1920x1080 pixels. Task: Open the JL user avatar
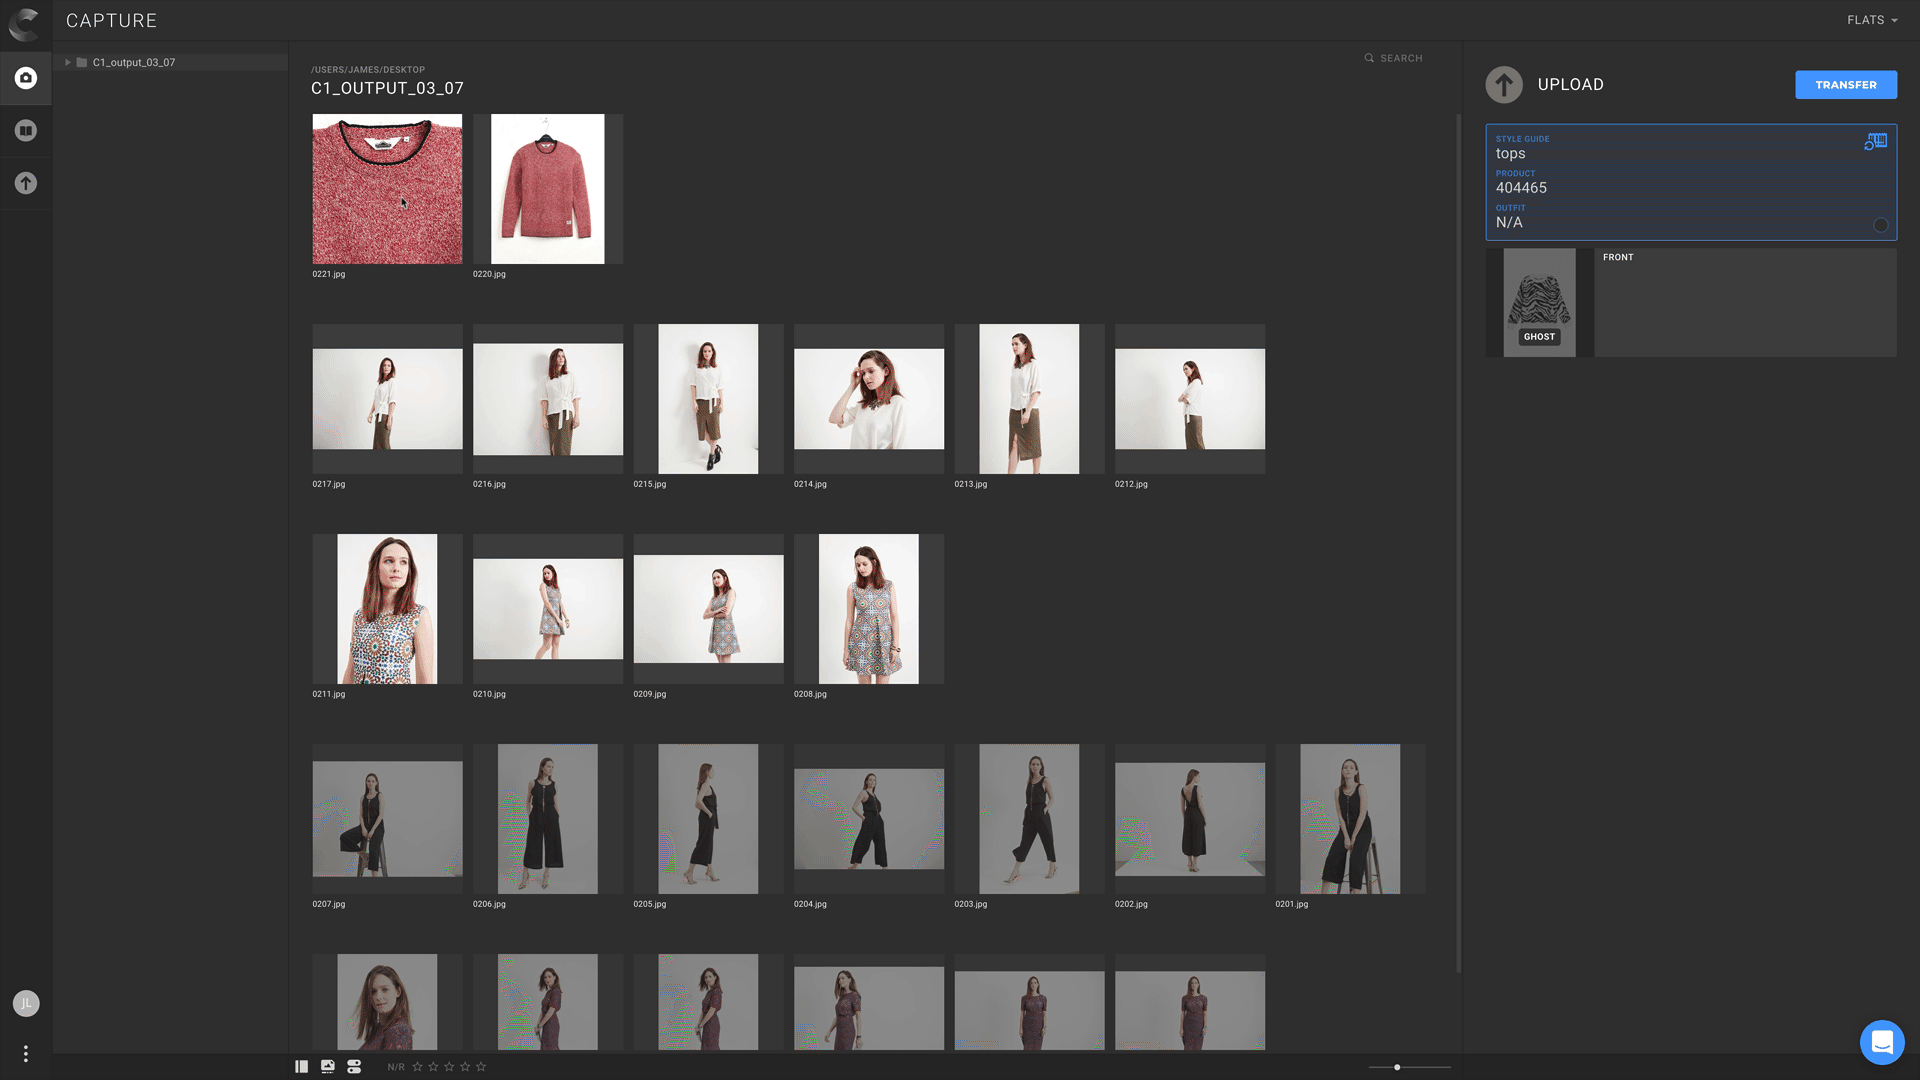pyautogui.click(x=26, y=1003)
